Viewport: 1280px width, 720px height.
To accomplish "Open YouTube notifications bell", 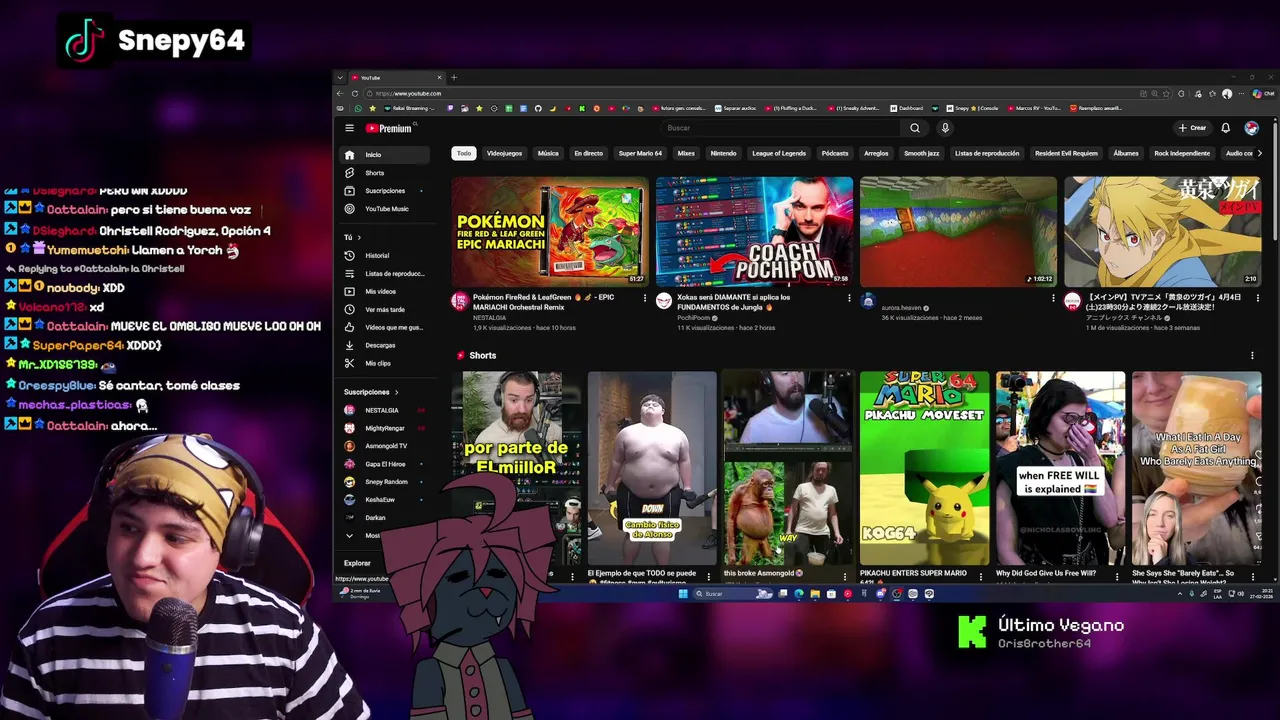I will (1225, 128).
